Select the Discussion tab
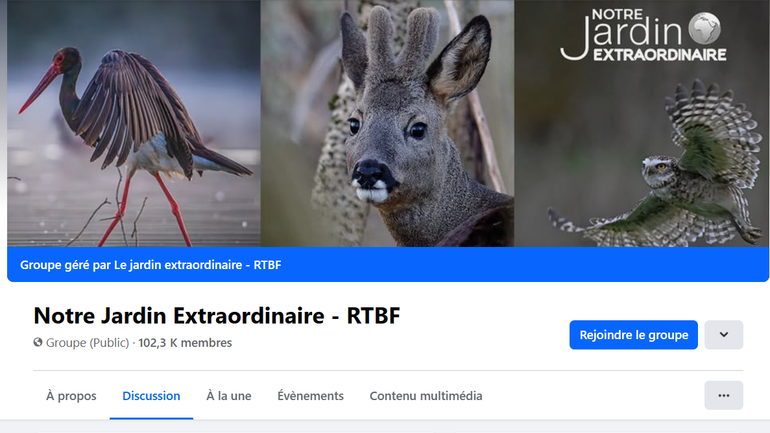The width and height of the screenshot is (770, 433). [151, 396]
